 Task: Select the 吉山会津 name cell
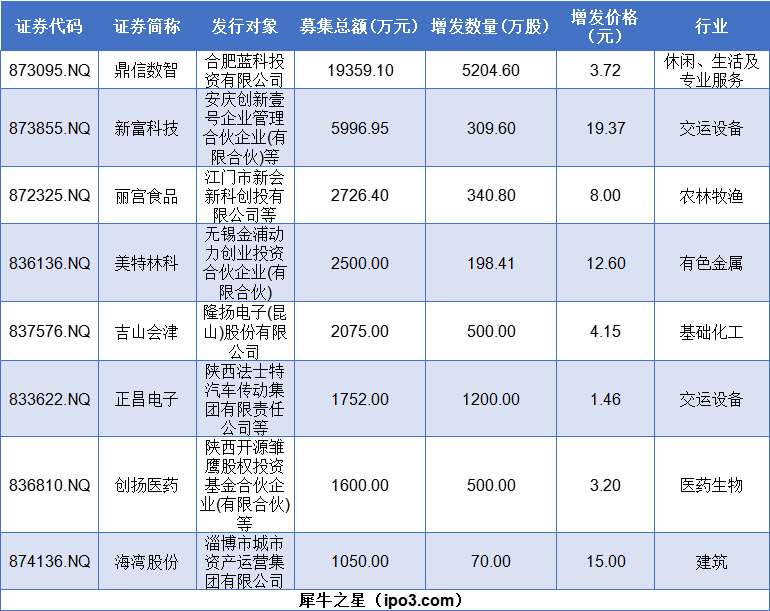coord(147,331)
